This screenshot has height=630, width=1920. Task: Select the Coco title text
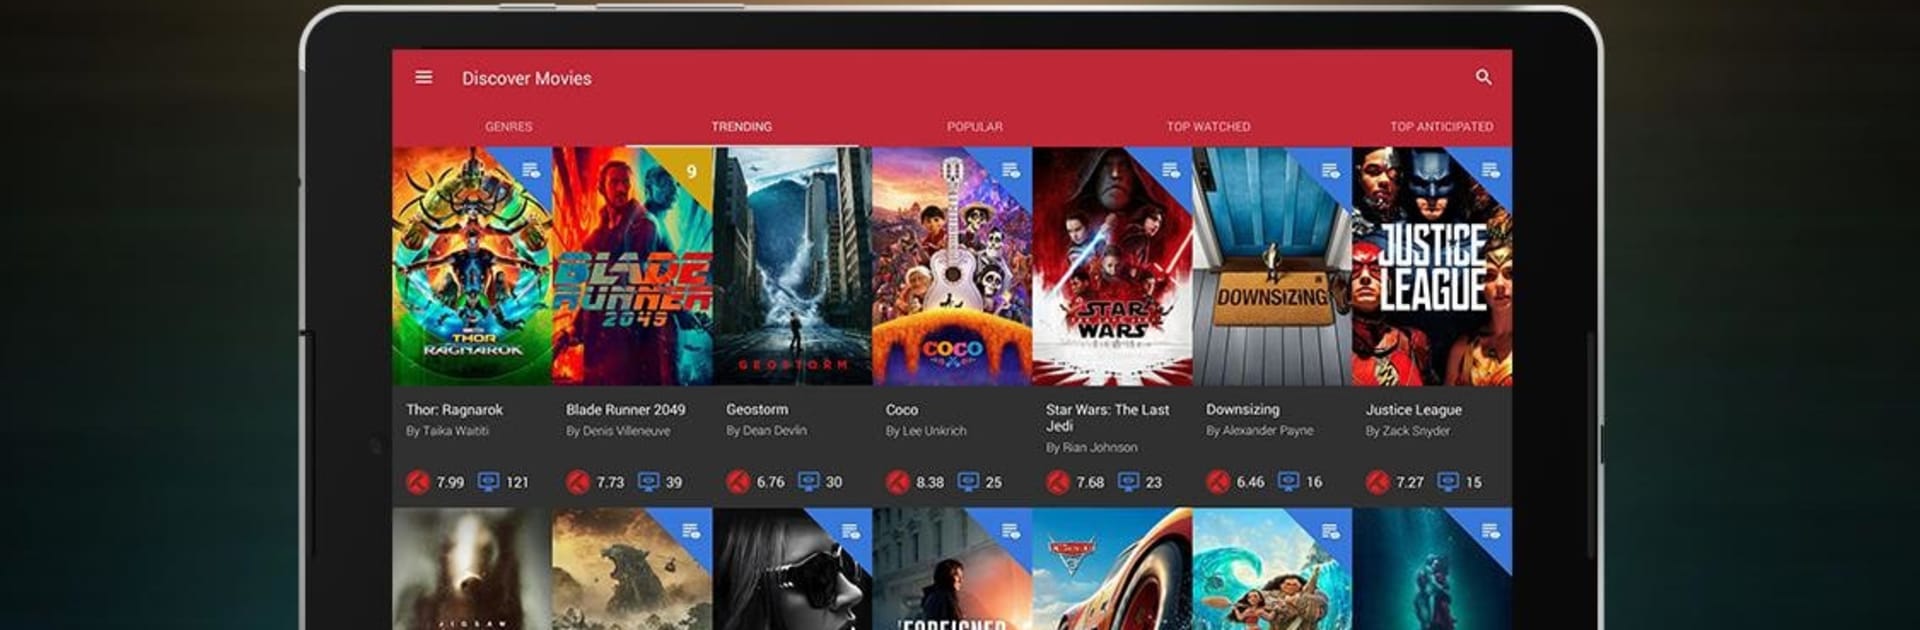coord(902,410)
